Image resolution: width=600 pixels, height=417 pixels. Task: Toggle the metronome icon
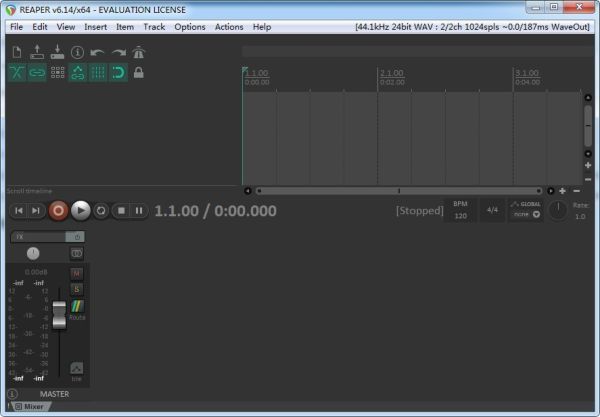tap(139, 52)
